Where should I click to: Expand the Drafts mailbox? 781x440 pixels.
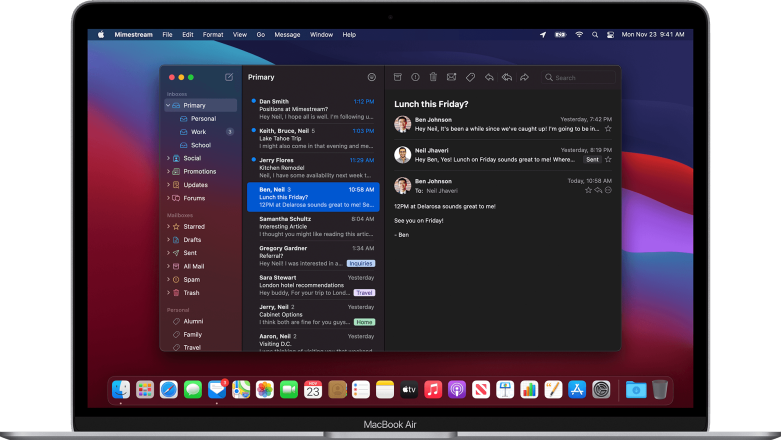168,240
